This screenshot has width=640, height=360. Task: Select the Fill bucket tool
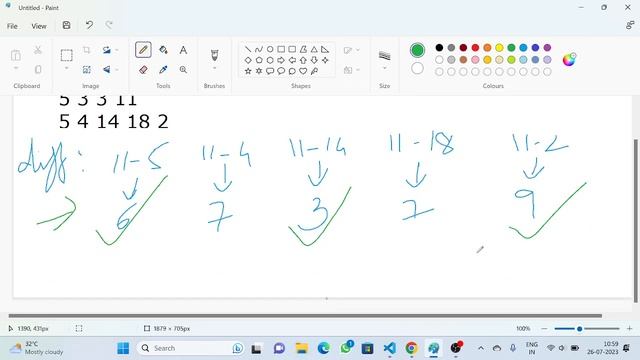tap(163, 50)
